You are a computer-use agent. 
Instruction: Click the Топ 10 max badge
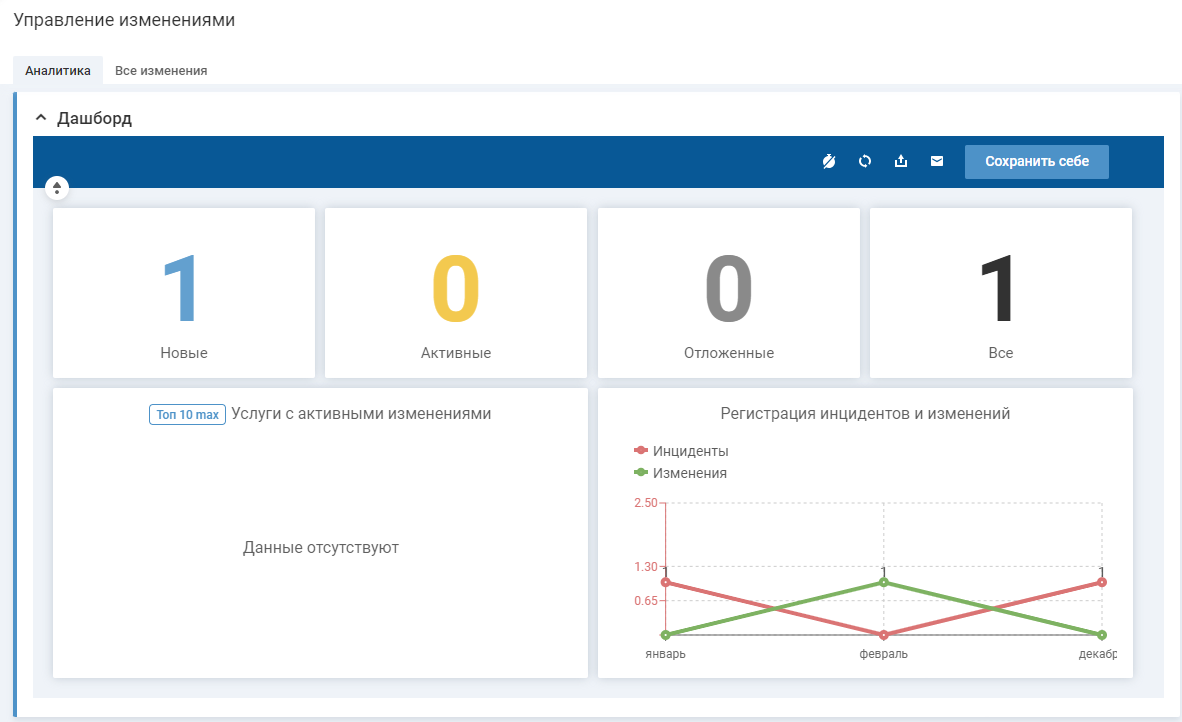click(187, 414)
